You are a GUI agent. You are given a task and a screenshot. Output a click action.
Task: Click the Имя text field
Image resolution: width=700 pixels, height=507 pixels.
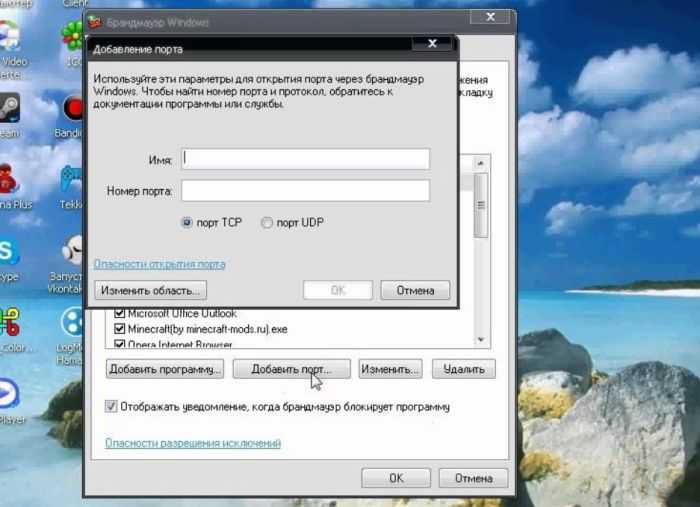pos(305,159)
